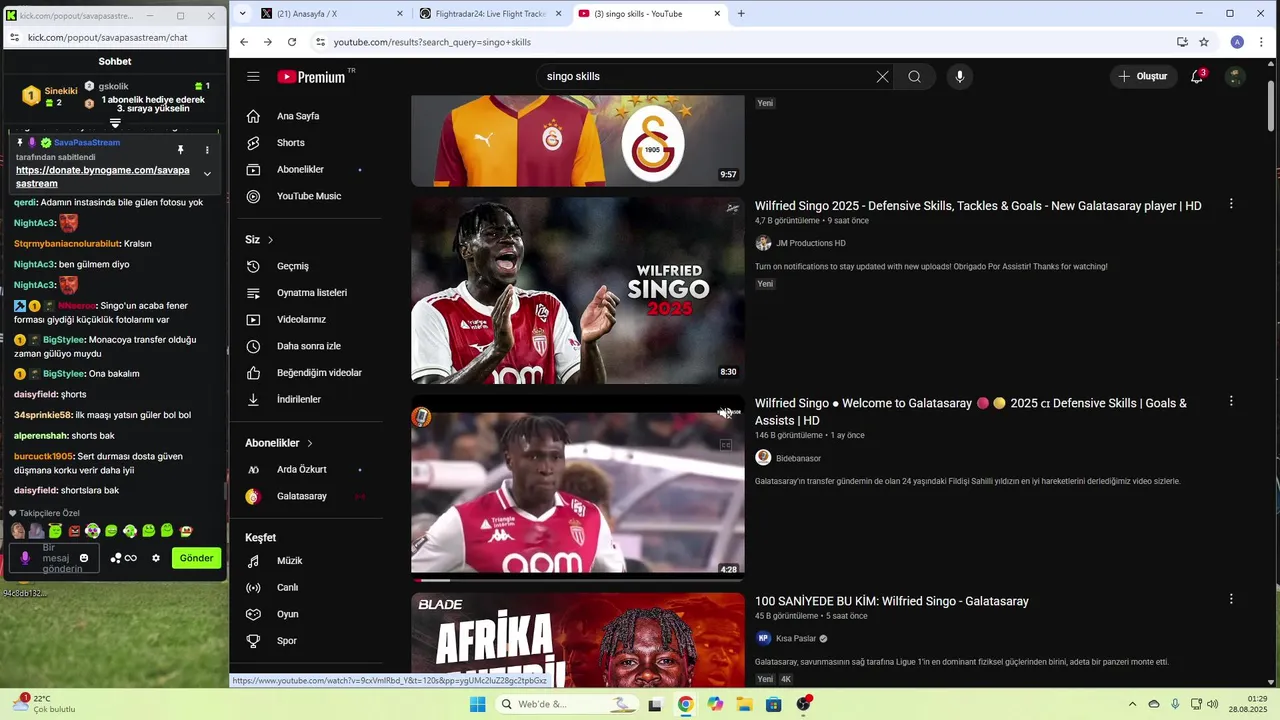Open YouTube Music from sidebar

[x=310, y=196]
